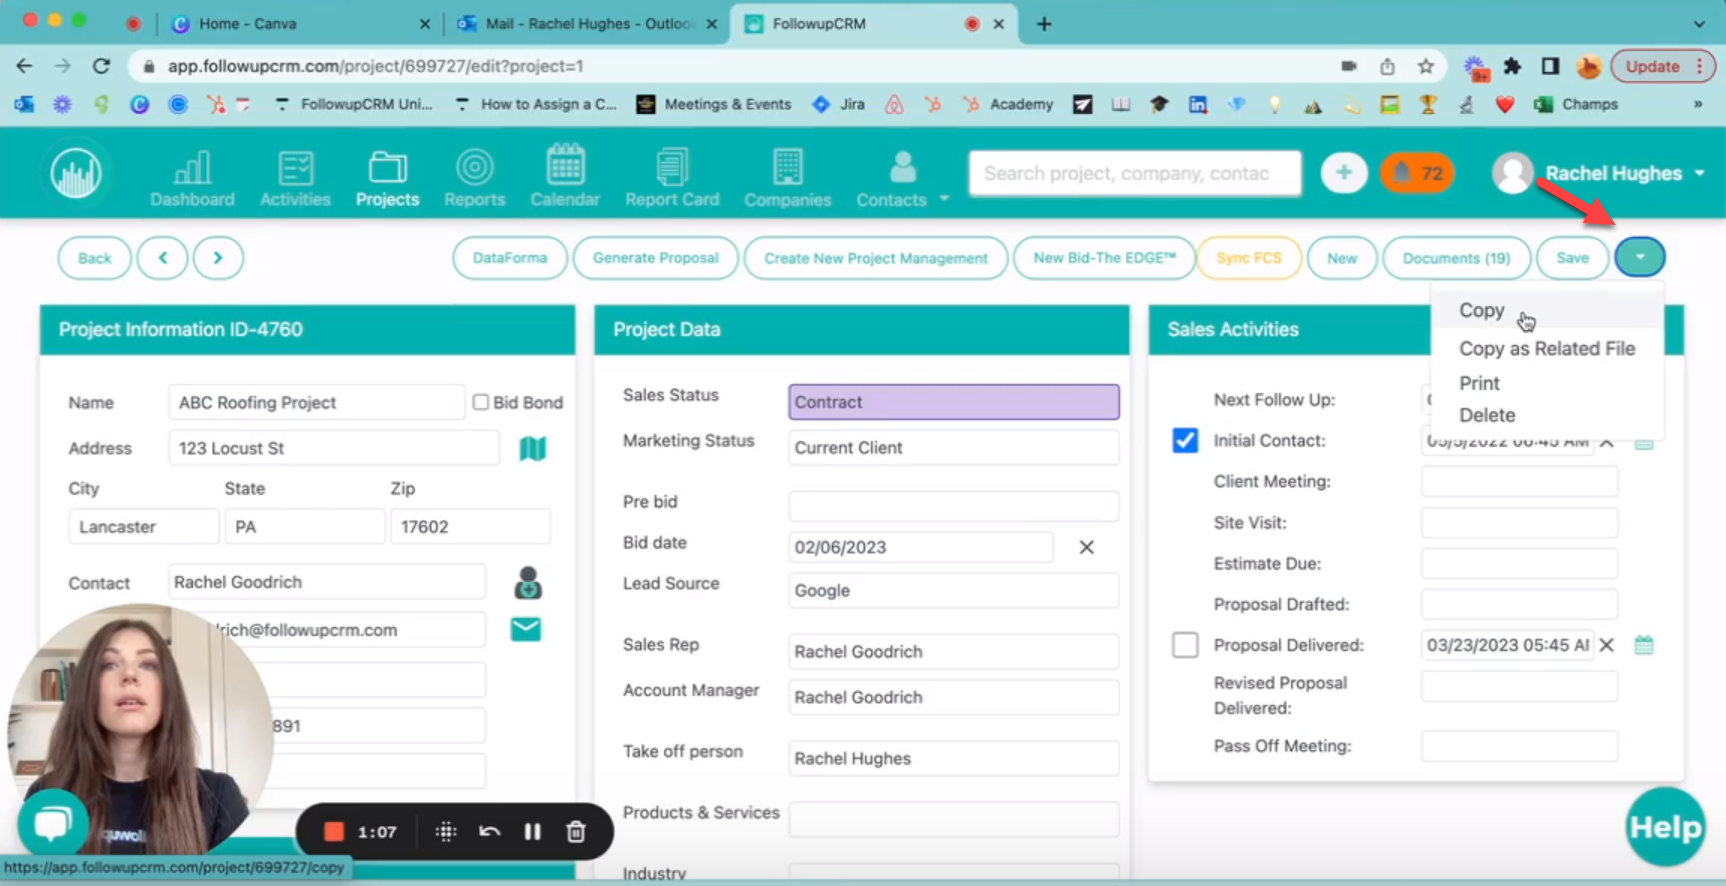Collapse the teal more-actions dropdown button

1640,257
